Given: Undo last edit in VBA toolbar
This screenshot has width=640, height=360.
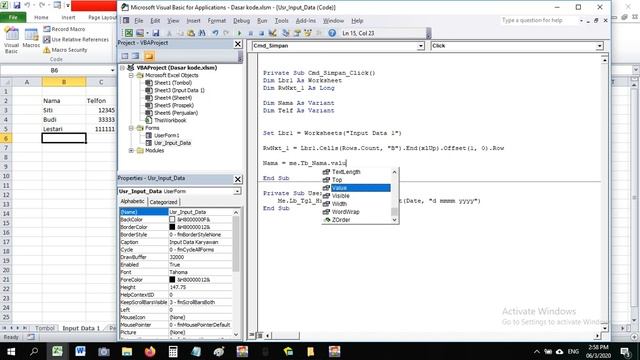Looking at the screenshot, I should click(215, 33).
